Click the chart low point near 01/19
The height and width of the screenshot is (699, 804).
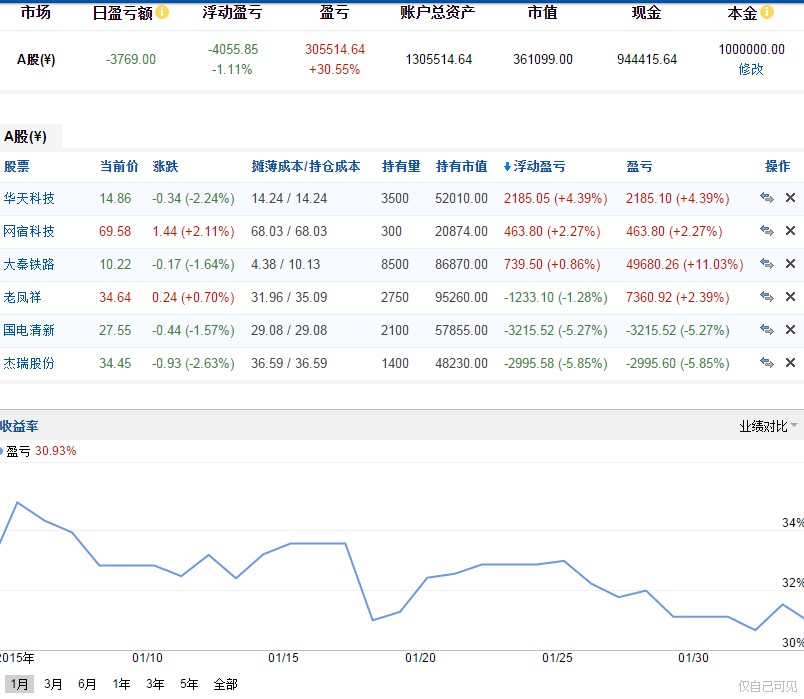pyautogui.click(x=373, y=620)
